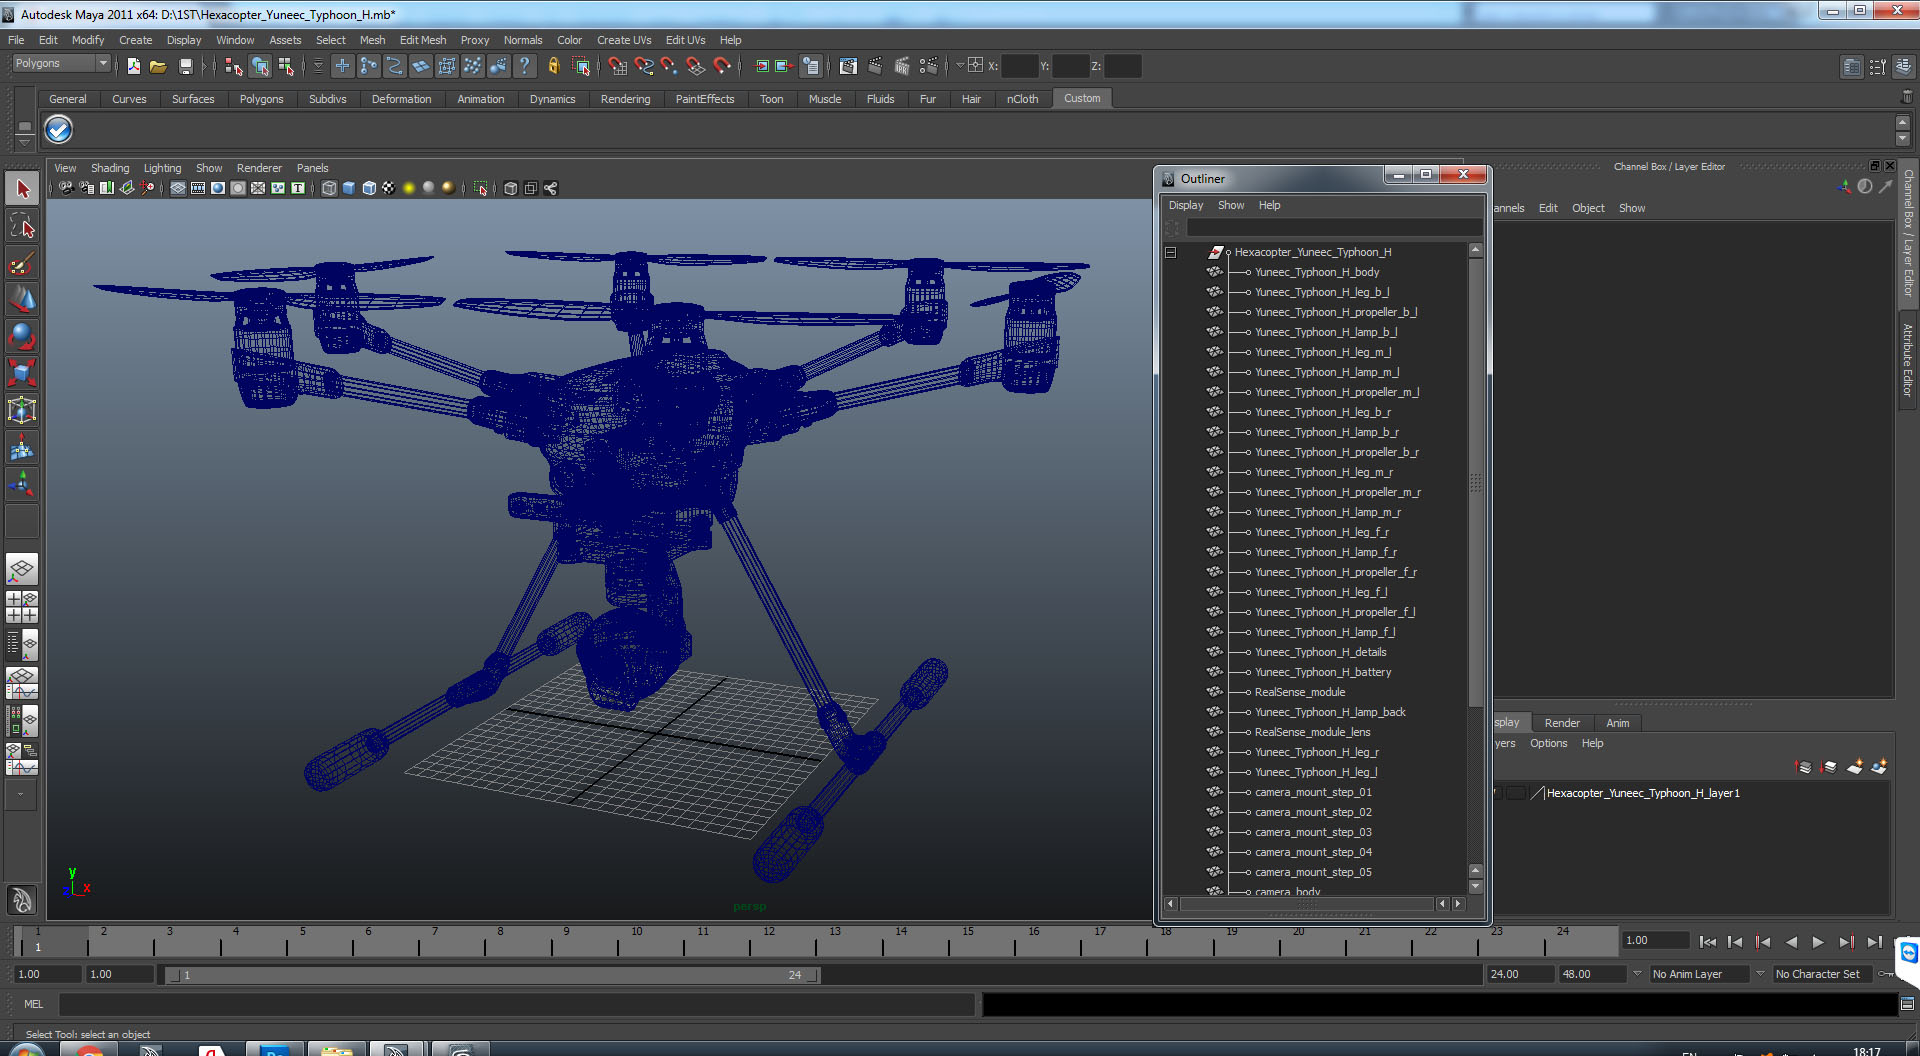Choose the Move tool cone icon
Screen dimensions: 1920x1056
pyautogui.click(x=22, y=299)
